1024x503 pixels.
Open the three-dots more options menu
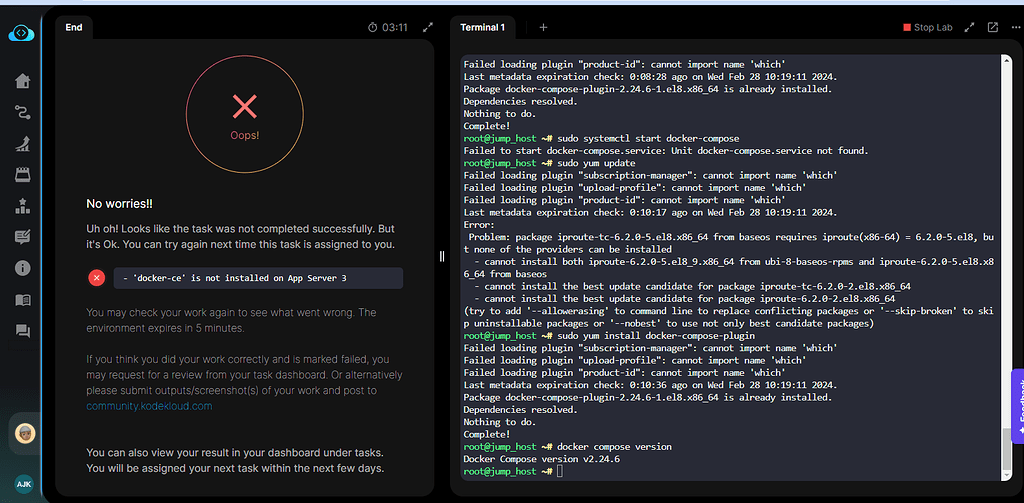click(1017, 27)
